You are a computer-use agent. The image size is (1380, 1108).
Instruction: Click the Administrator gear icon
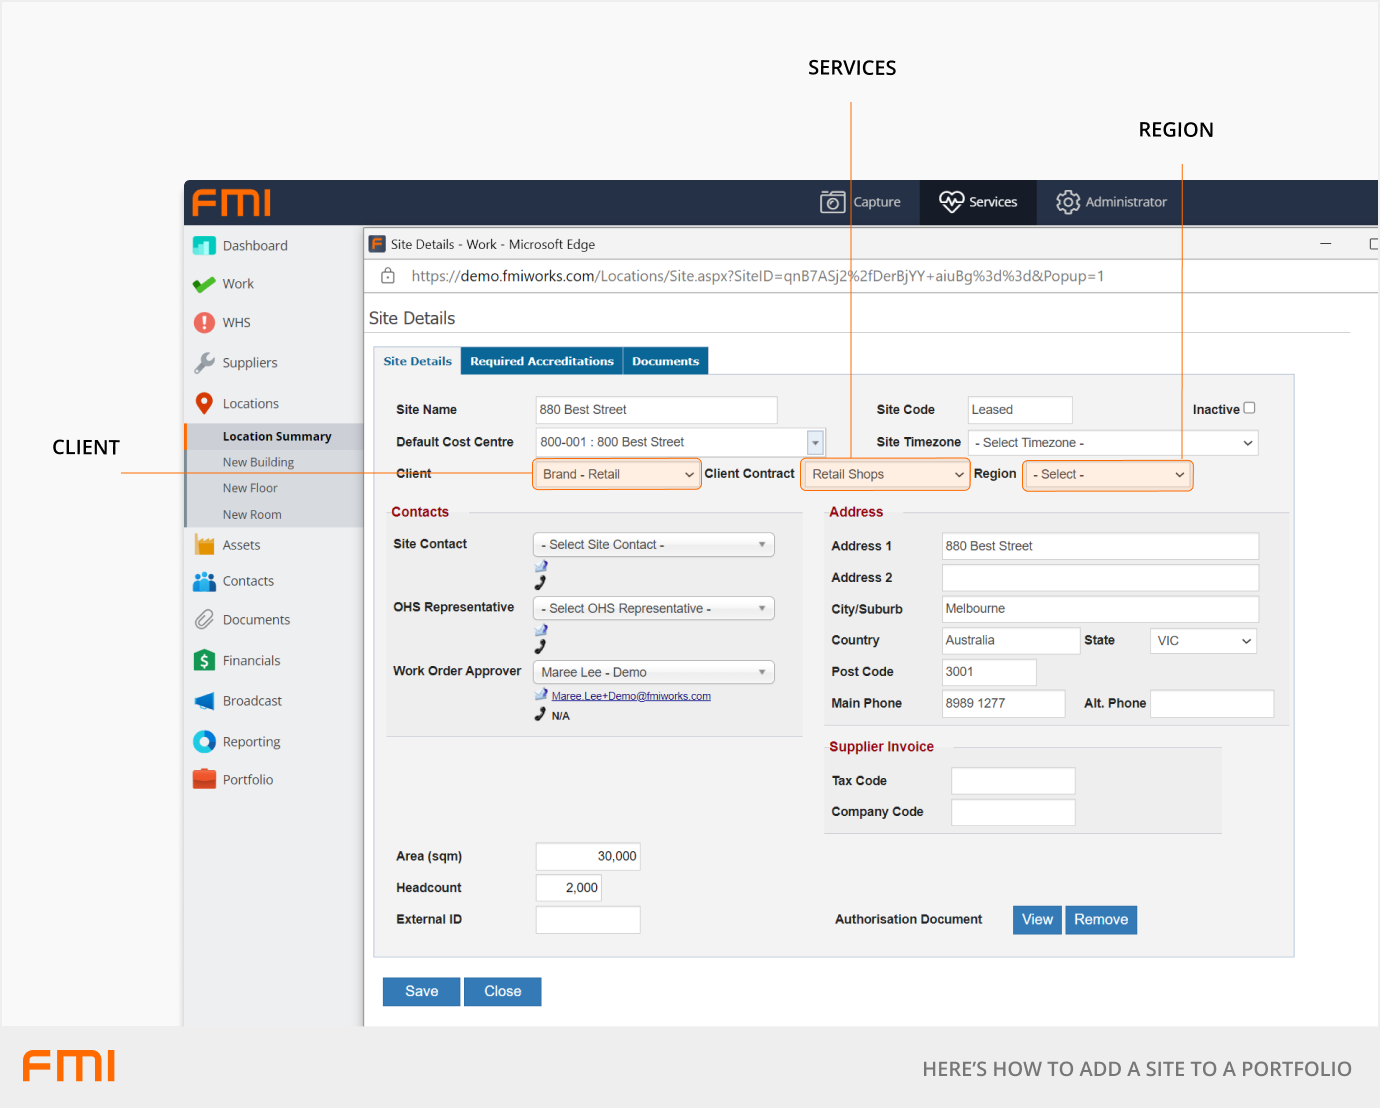coord(1068,202)
